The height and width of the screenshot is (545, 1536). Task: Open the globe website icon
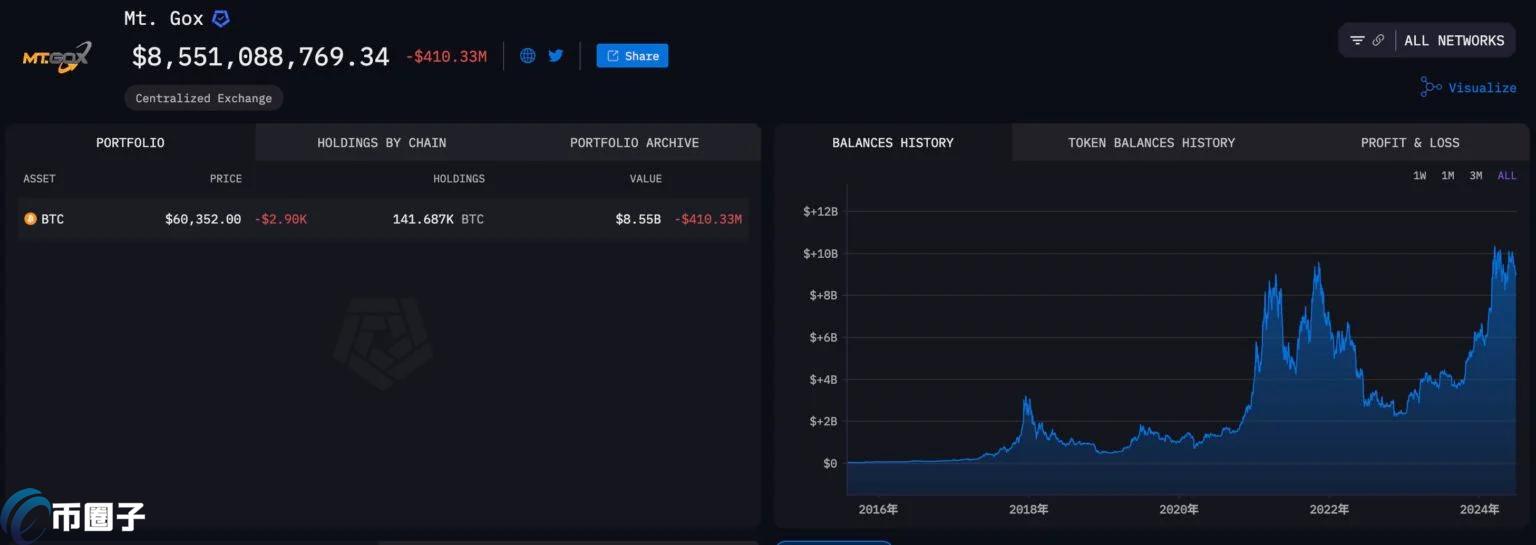pos(528,55)
